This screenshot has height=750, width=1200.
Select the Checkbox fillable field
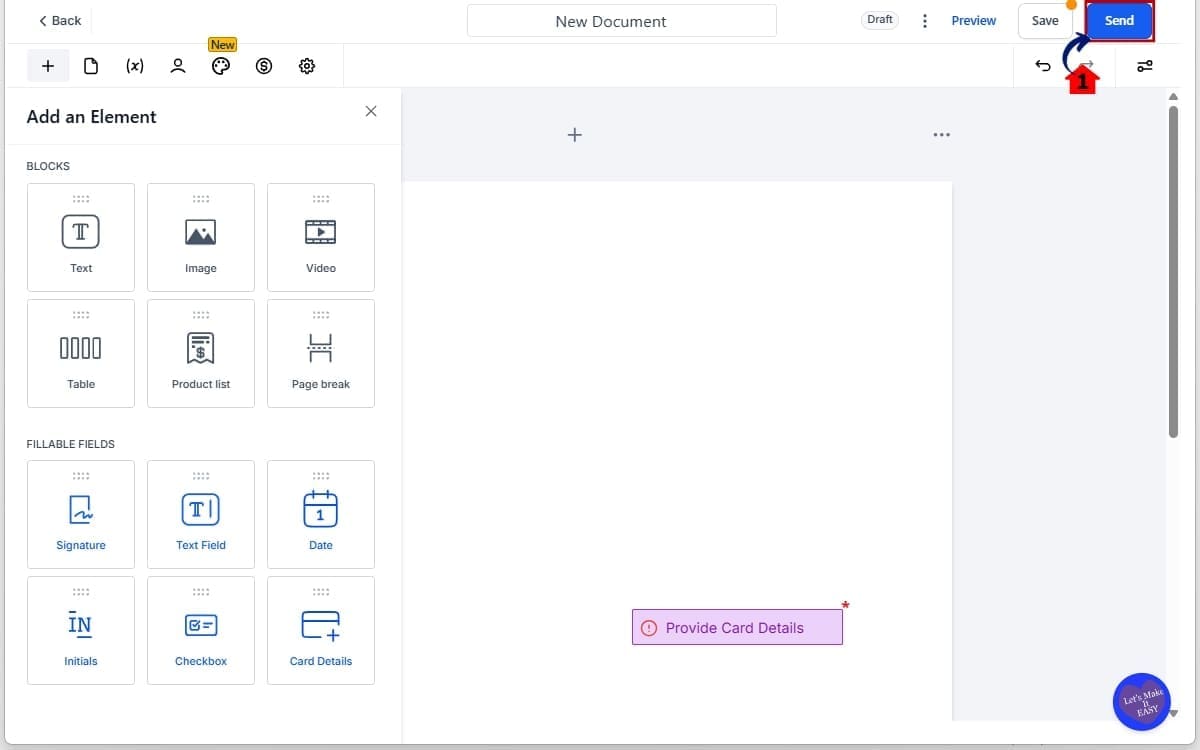201,630
